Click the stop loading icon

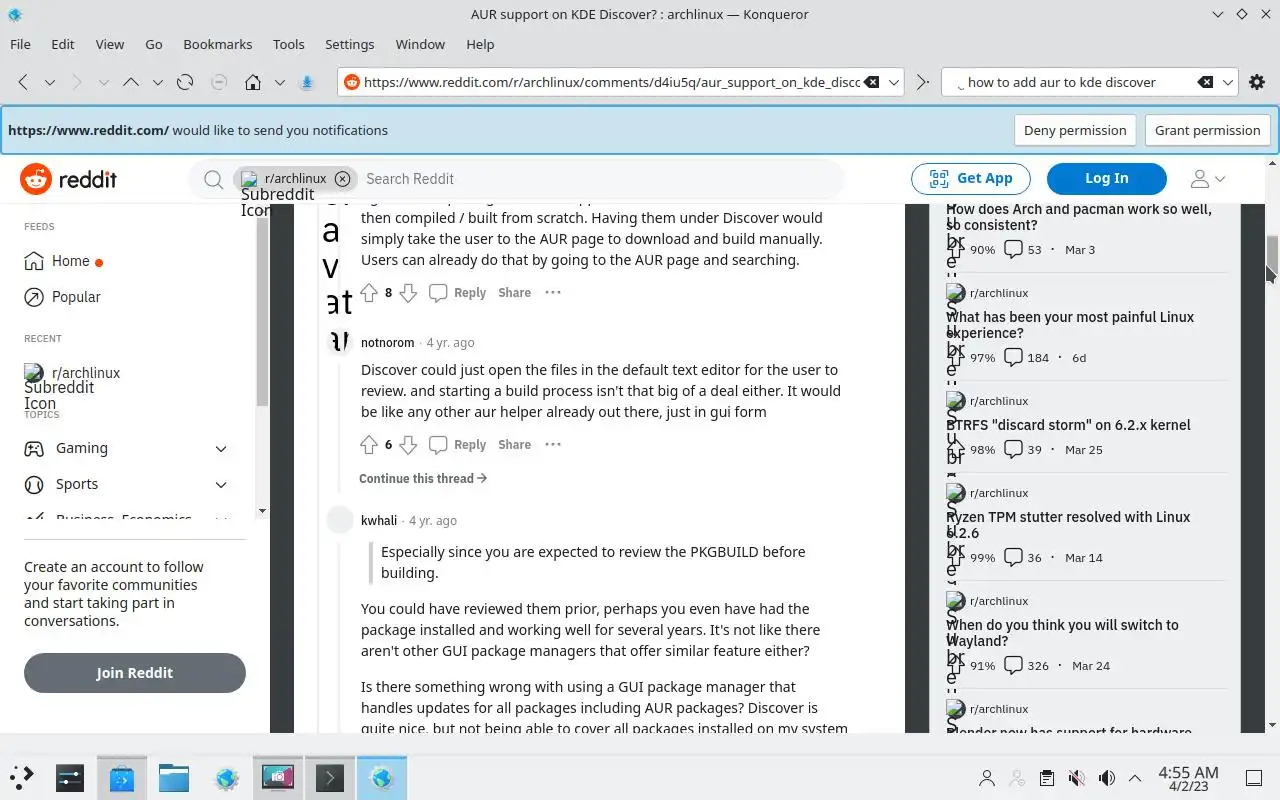tap(219, 82)
